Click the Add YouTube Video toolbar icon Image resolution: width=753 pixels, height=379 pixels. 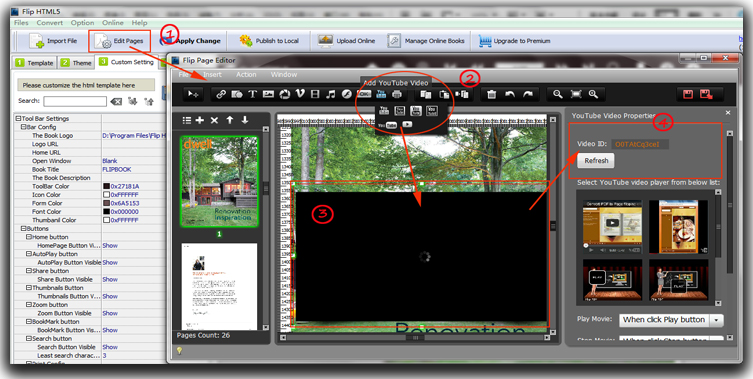pyautogui.click(x=381, y=95)
